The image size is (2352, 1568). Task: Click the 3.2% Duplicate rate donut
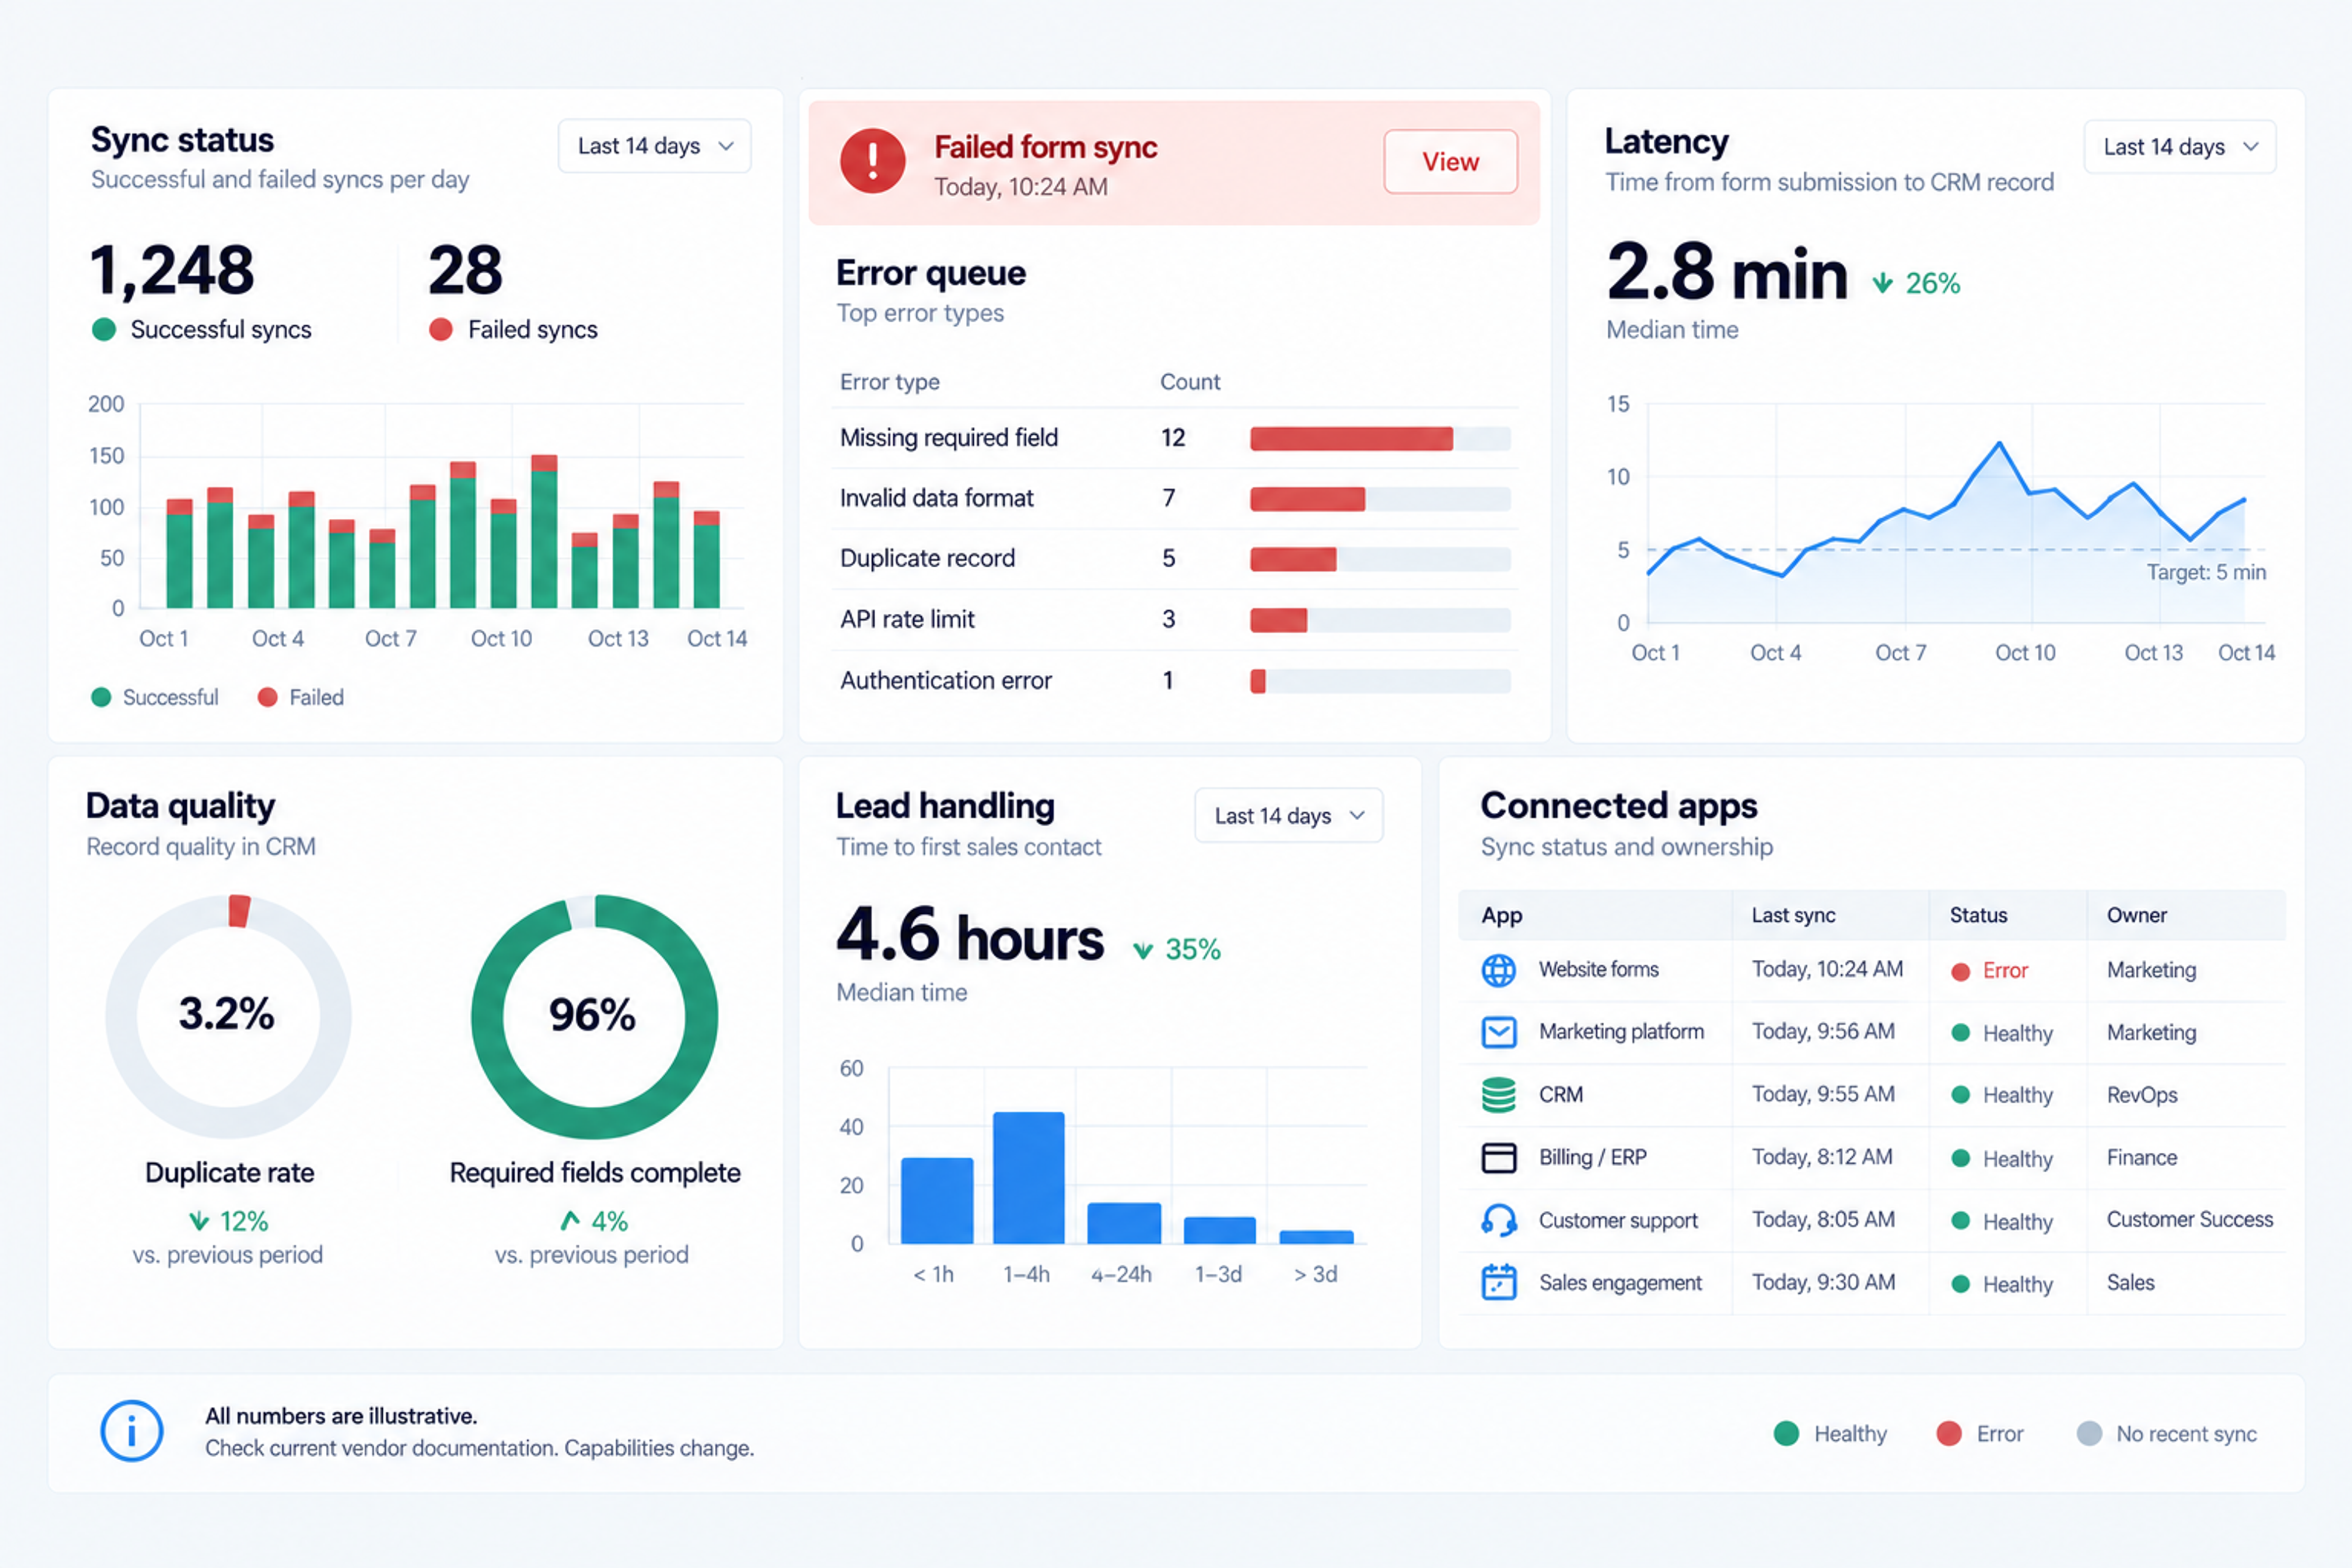tap(228, 1016)
